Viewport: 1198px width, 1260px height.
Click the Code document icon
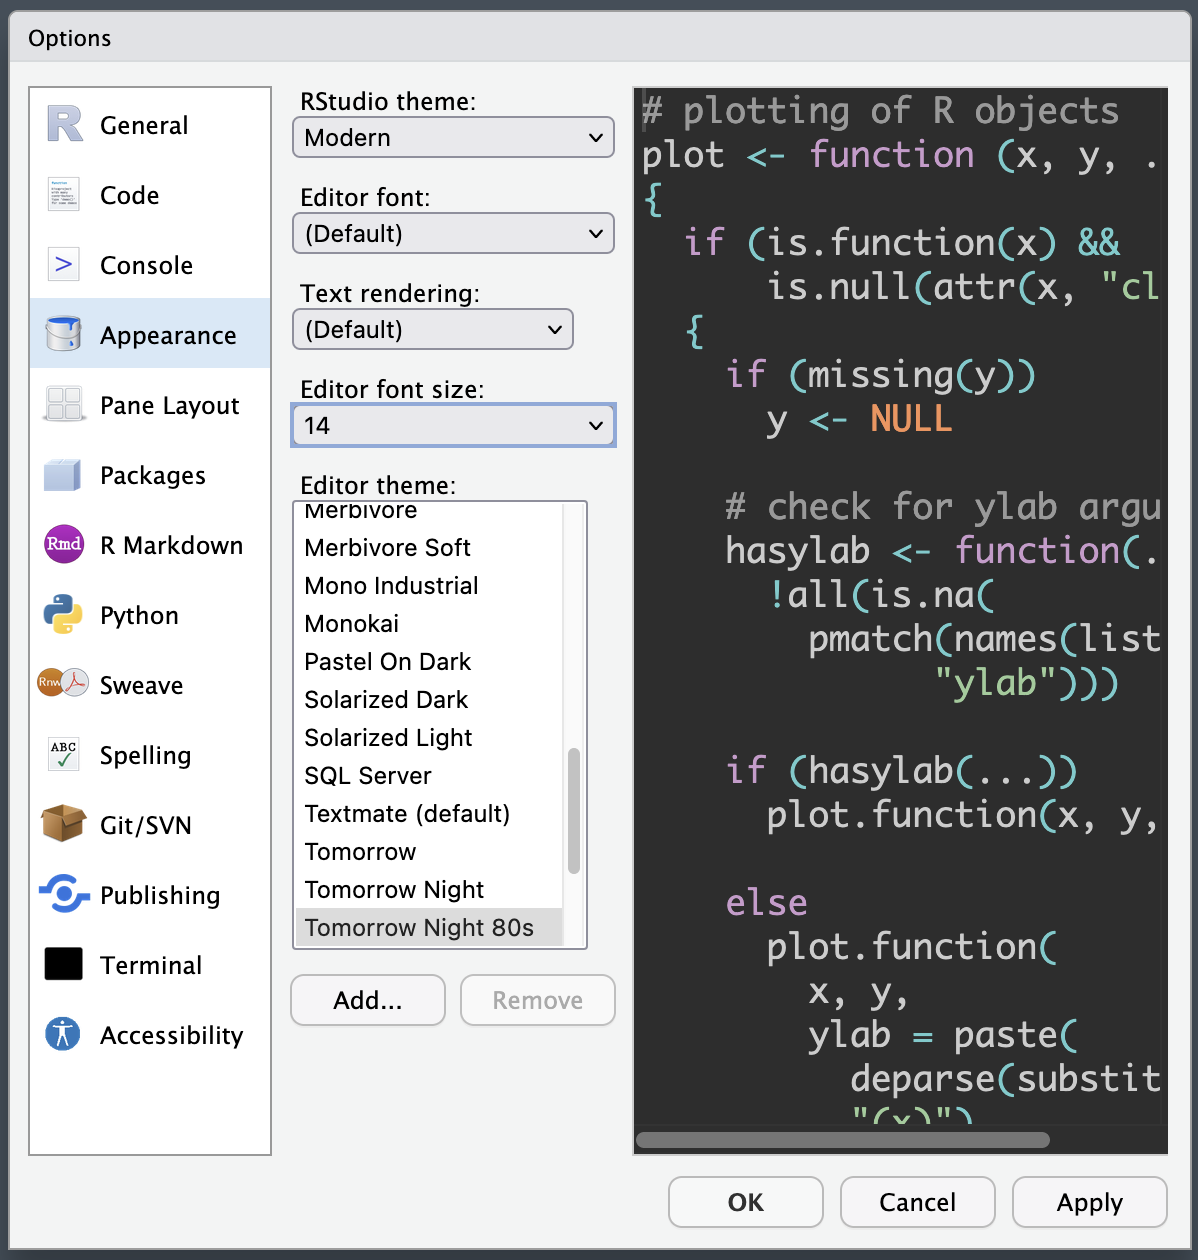[x=63, y=194]
